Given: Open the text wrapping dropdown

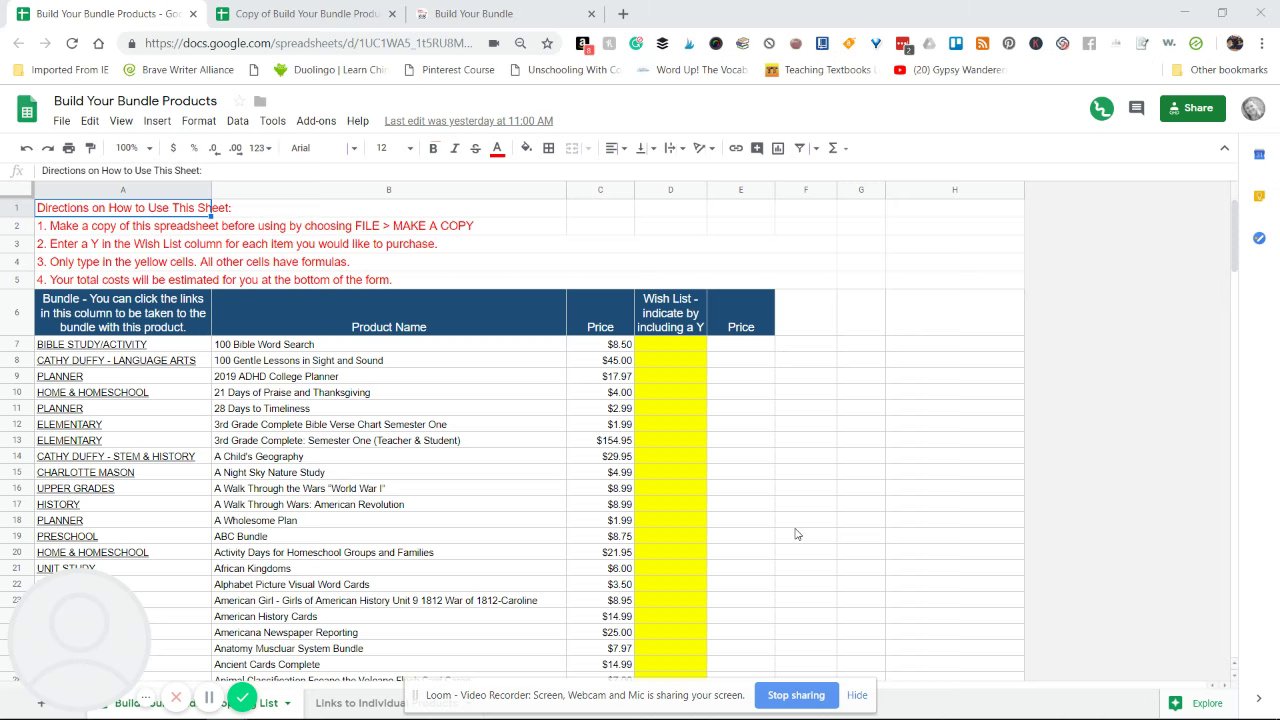Looking at the screenshot, I should coord(674,148).
